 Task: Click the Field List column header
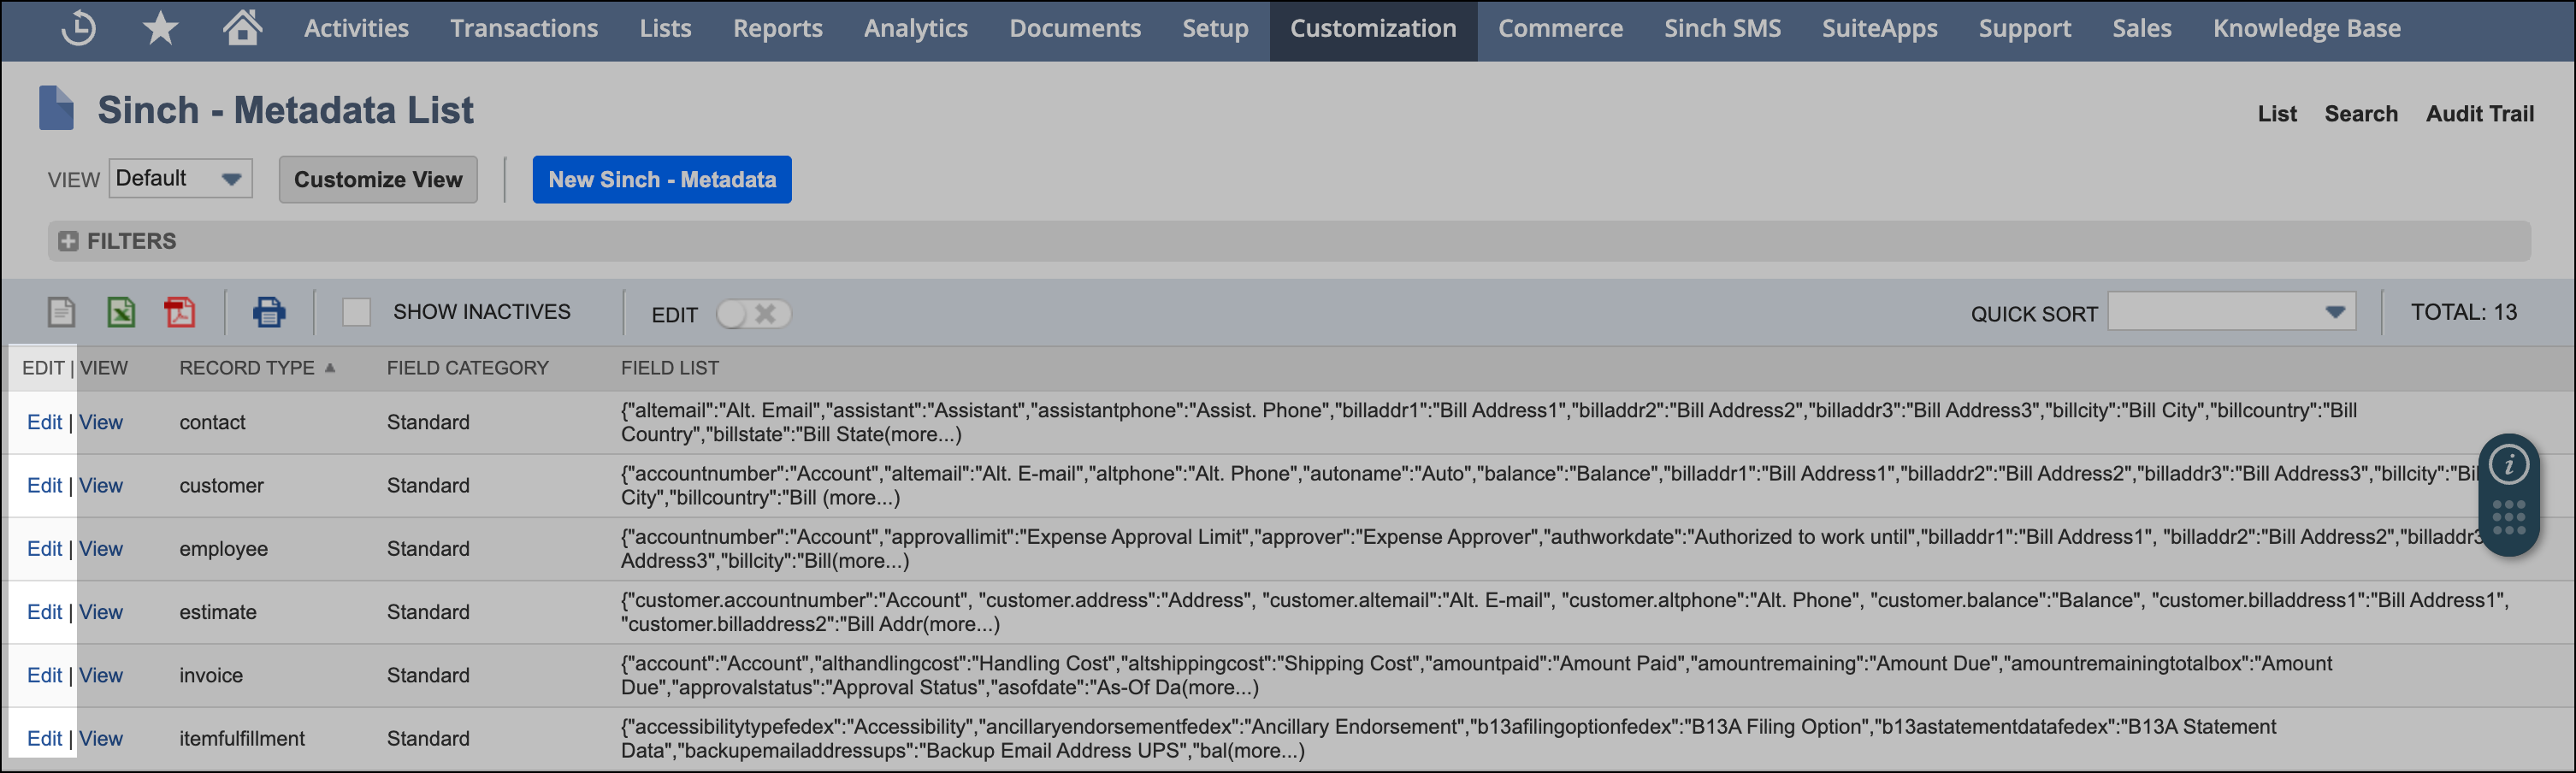pos(669,368)
